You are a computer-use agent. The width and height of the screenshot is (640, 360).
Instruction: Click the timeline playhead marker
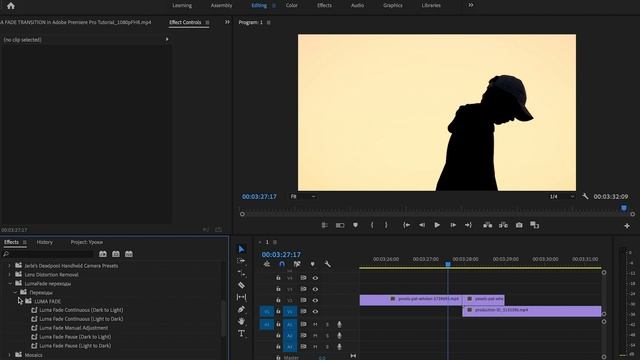coord(448,264)
